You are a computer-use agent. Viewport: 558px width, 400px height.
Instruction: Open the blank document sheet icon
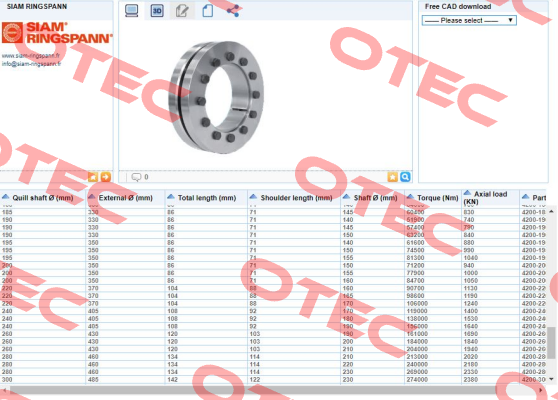click(207, 11)
